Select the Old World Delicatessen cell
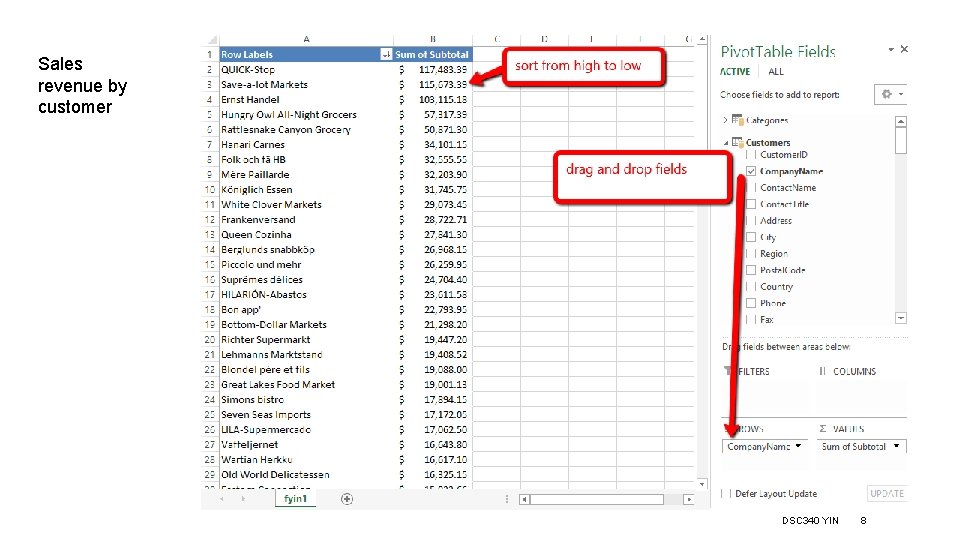 (x=306, y=474)
